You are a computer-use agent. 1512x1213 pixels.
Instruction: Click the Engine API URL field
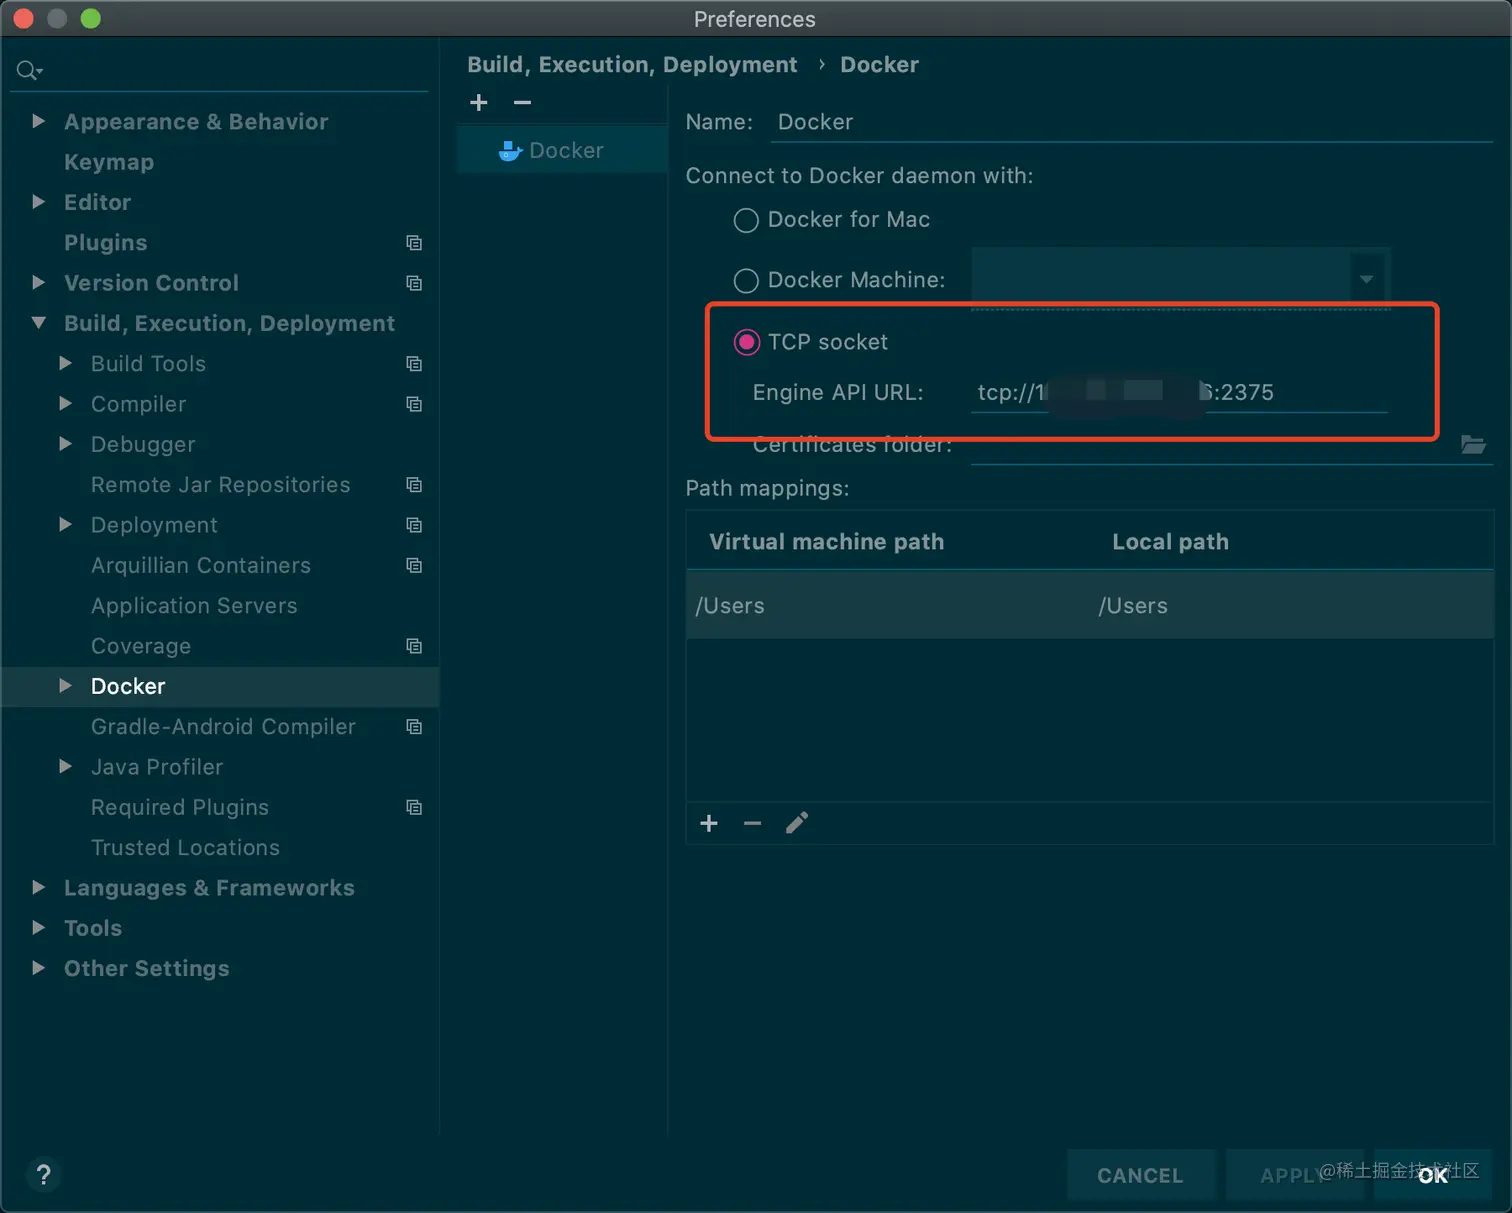[1179, 392]
